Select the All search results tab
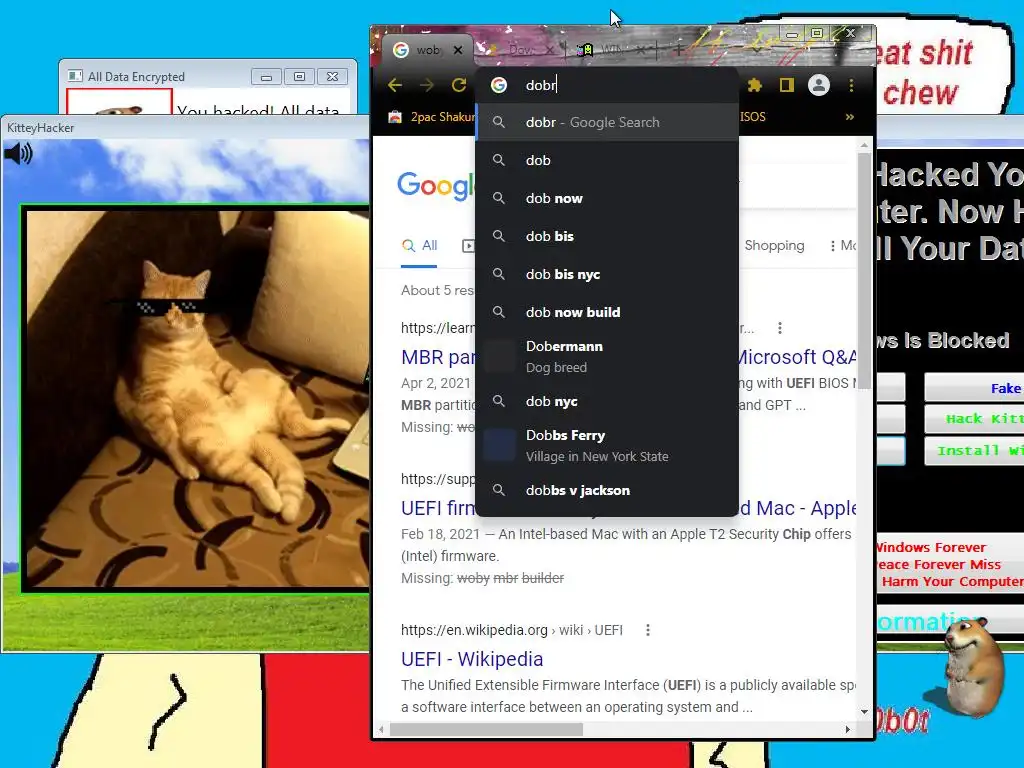 click(419, 246)
